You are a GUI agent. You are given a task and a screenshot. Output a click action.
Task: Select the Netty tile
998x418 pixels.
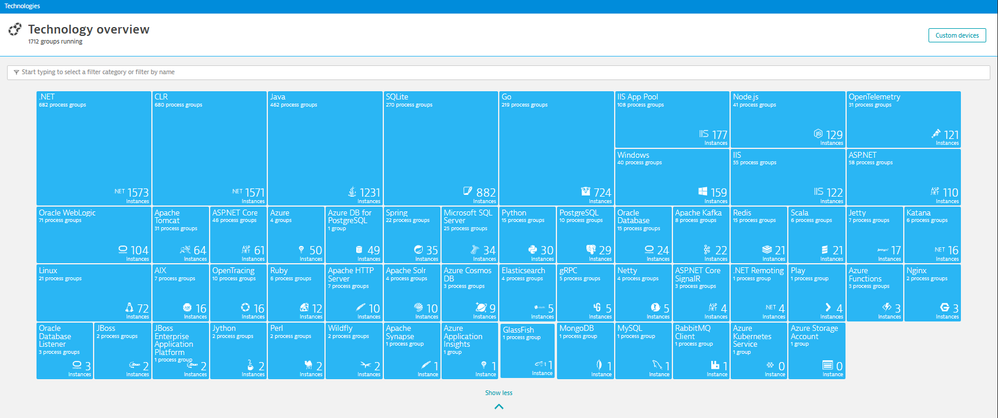click(643, 293)
